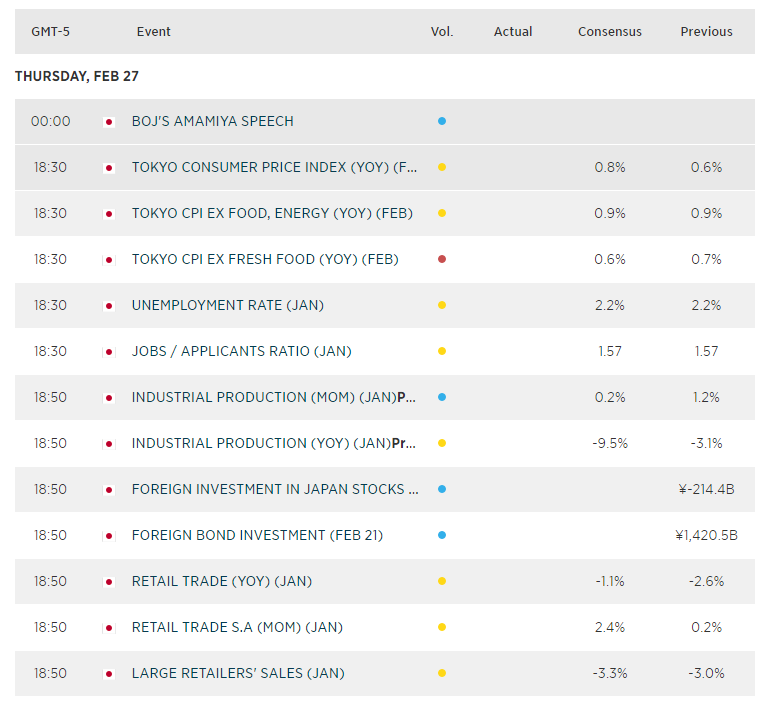Open BOJ's Amamiya Speech event

(x=212, y=121)
